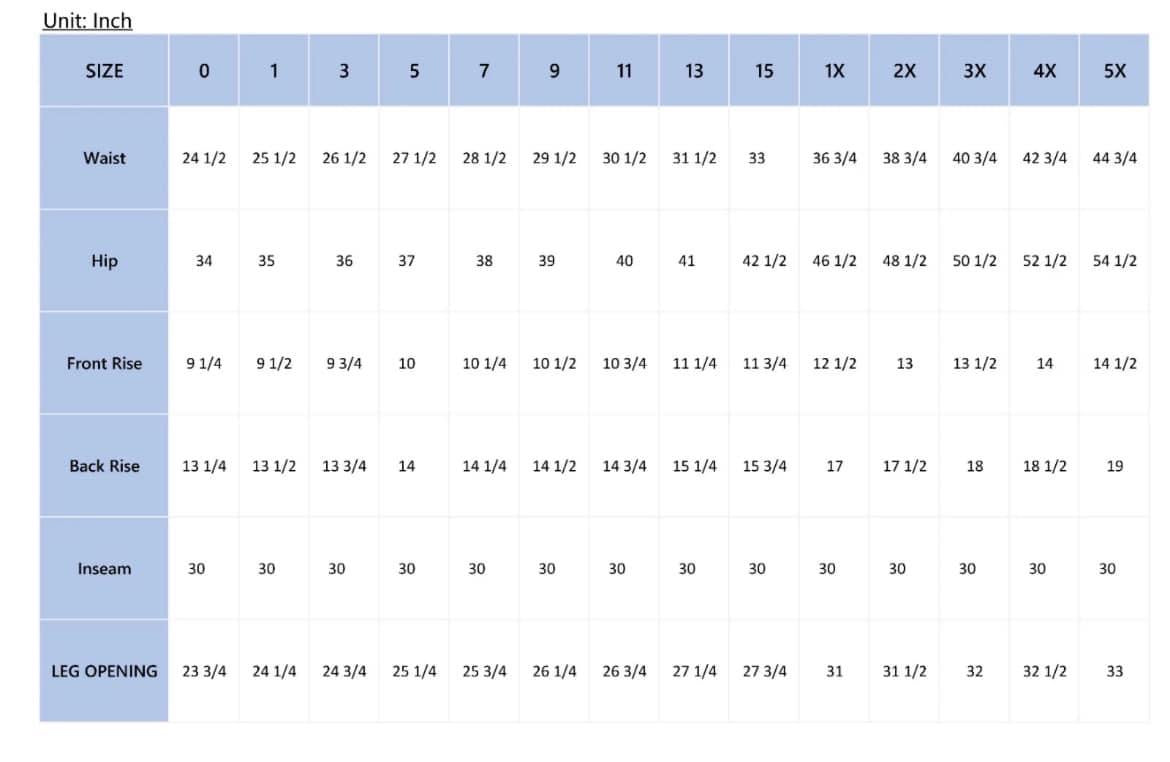
Task: Select the 3X size column header
Action: tap(974, 71)
